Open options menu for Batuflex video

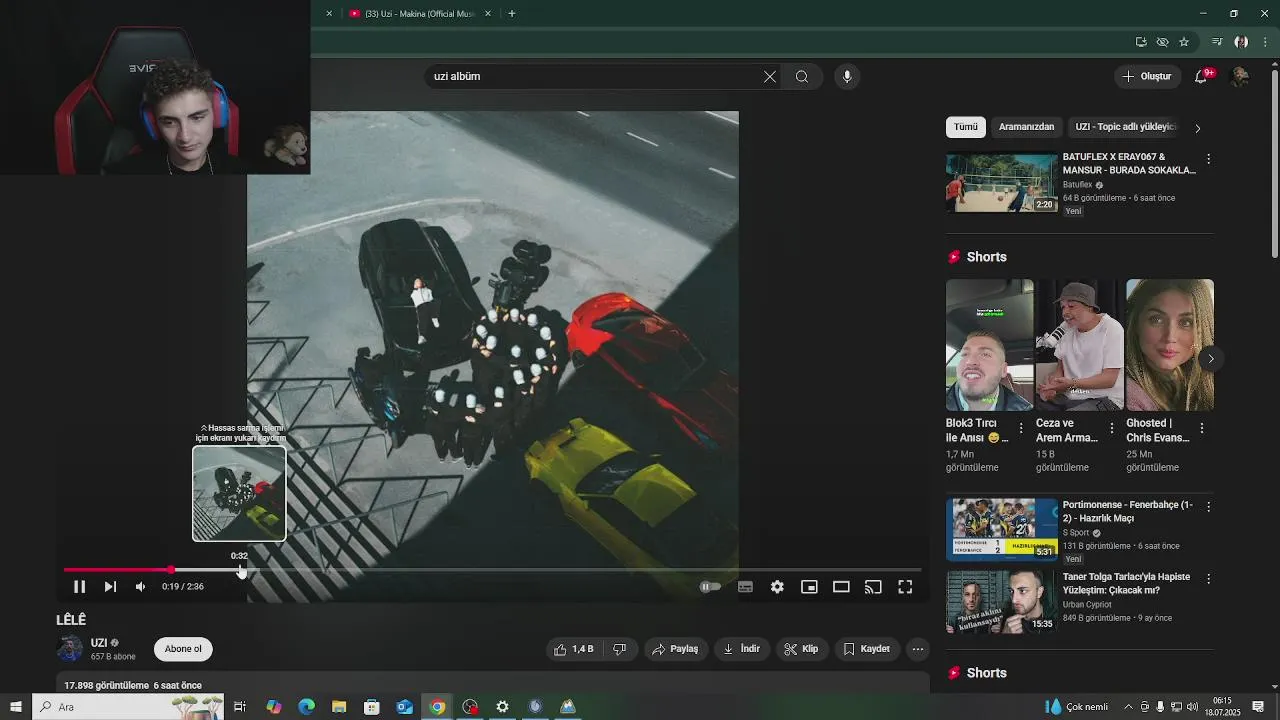(1208, 160)
